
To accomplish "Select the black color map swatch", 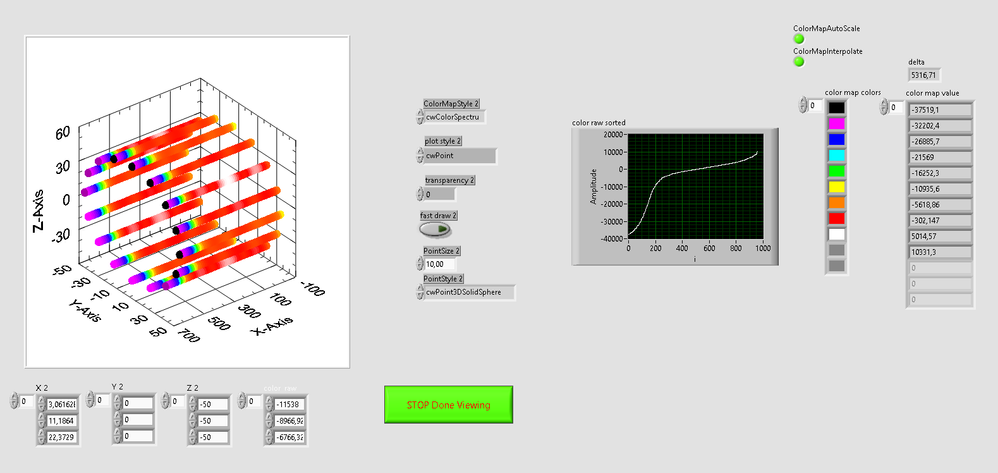I will [x=836, y=108].
